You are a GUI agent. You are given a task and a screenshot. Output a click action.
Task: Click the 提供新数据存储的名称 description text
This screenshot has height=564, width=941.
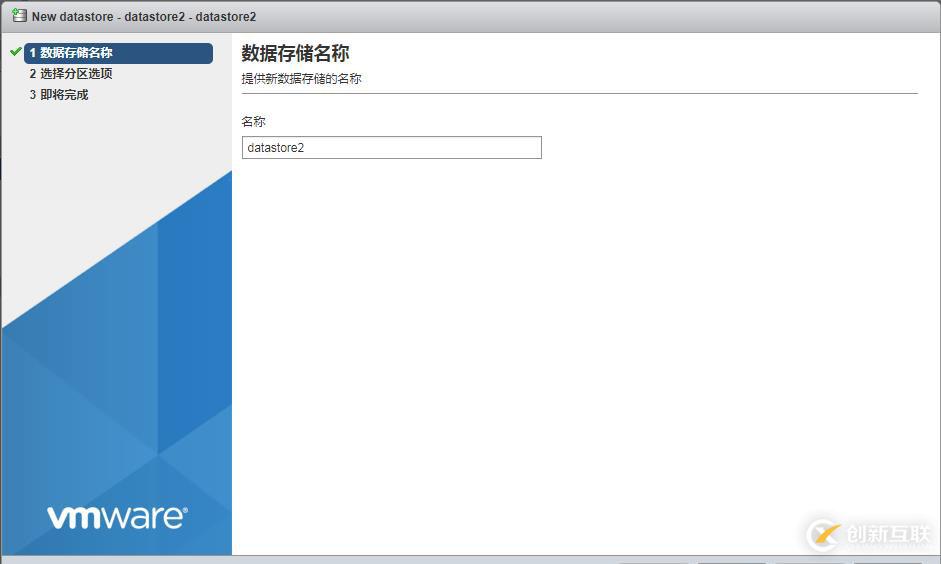[301, 79]
